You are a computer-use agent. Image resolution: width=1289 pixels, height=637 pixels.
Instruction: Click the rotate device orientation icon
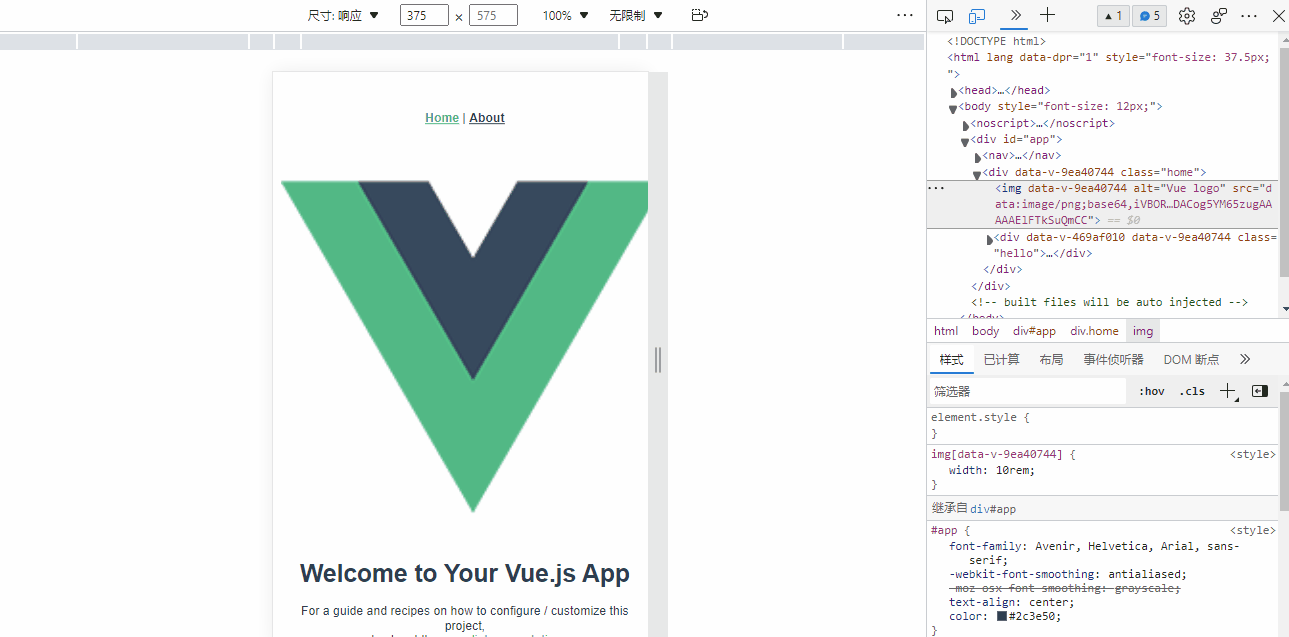tap(700, 15)
